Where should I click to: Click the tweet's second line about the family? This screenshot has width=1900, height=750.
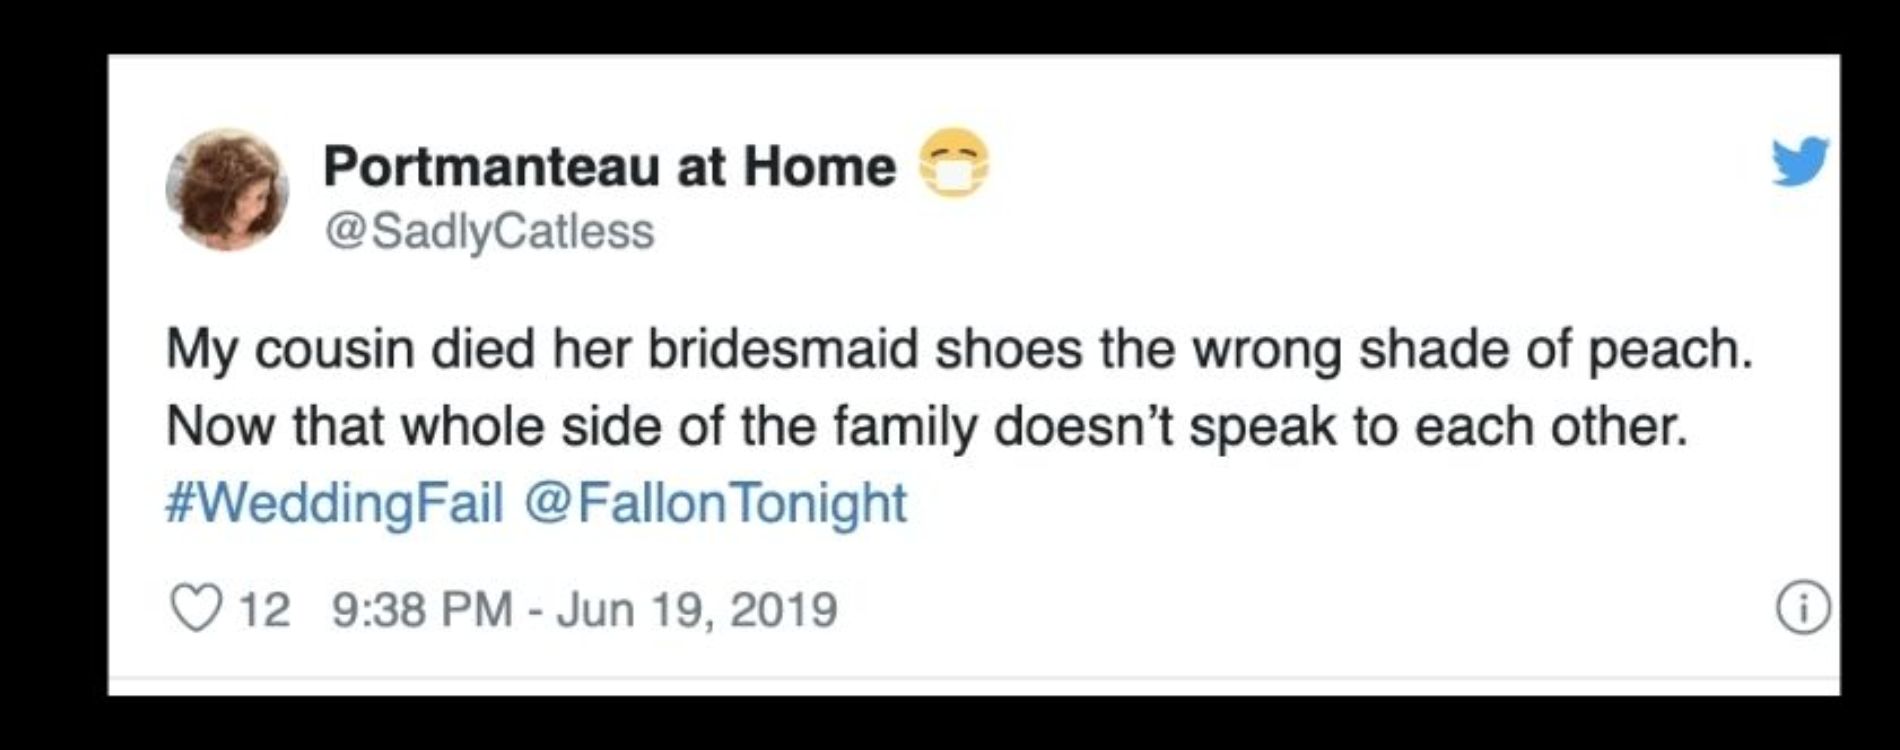[x=926, y=428]
